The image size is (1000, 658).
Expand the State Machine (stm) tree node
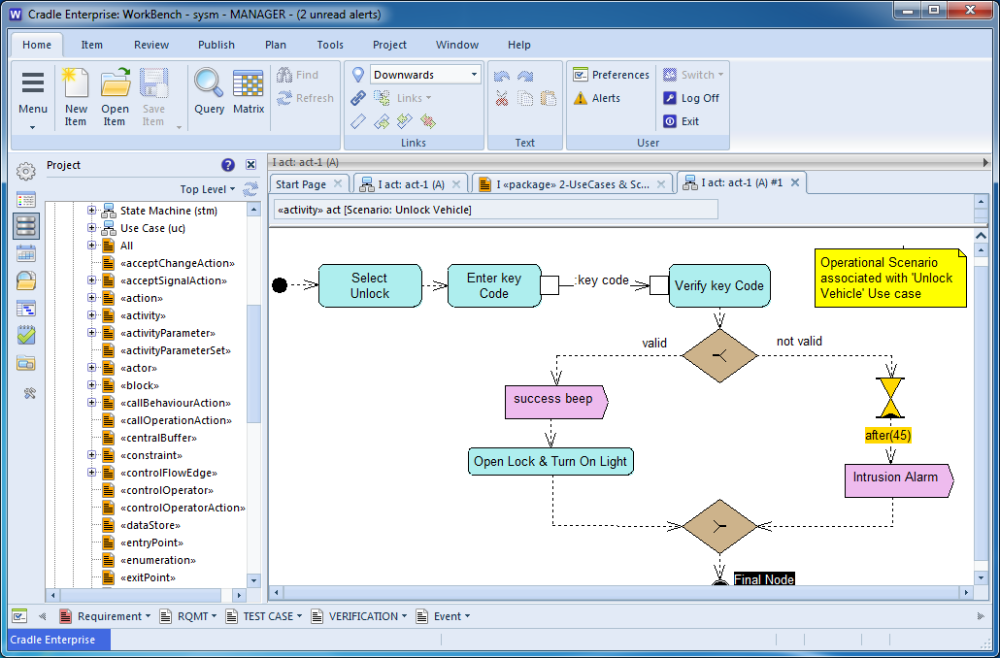[x=92, y=211]
